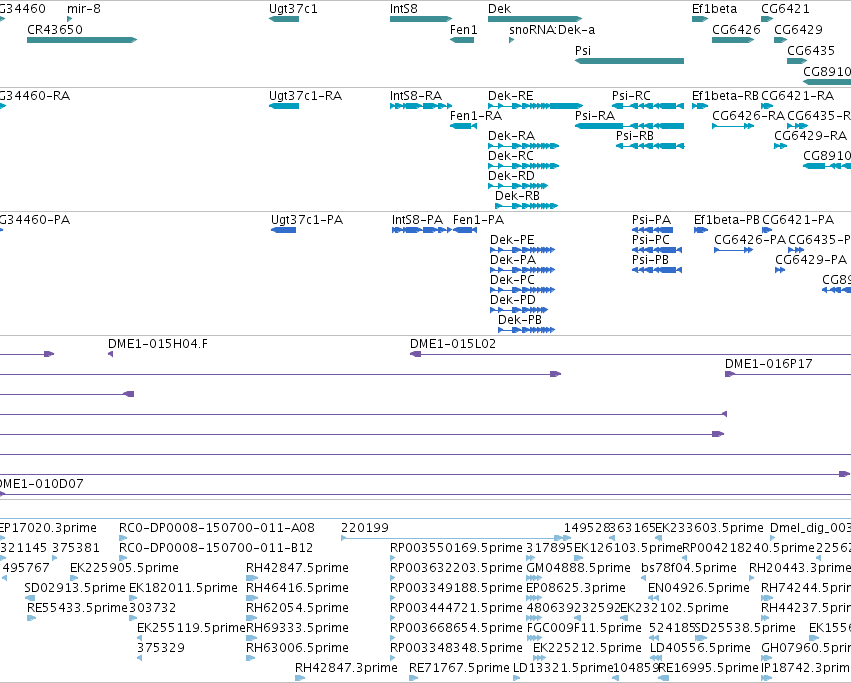Select the RE71767.5prime EST label
Image resolution: width=851 pixels, height=683 pixels.
click(x=459, y=668)
